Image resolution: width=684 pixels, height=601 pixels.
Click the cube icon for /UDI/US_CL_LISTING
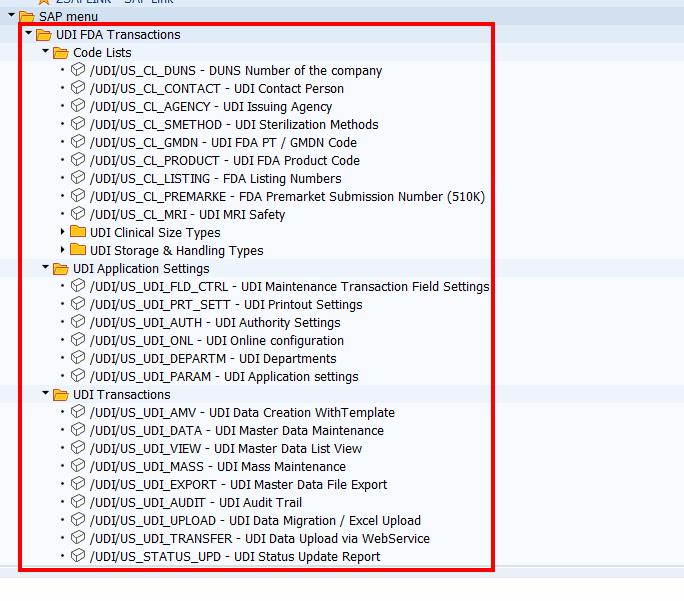pyautogui.click(x=78, y=178)
